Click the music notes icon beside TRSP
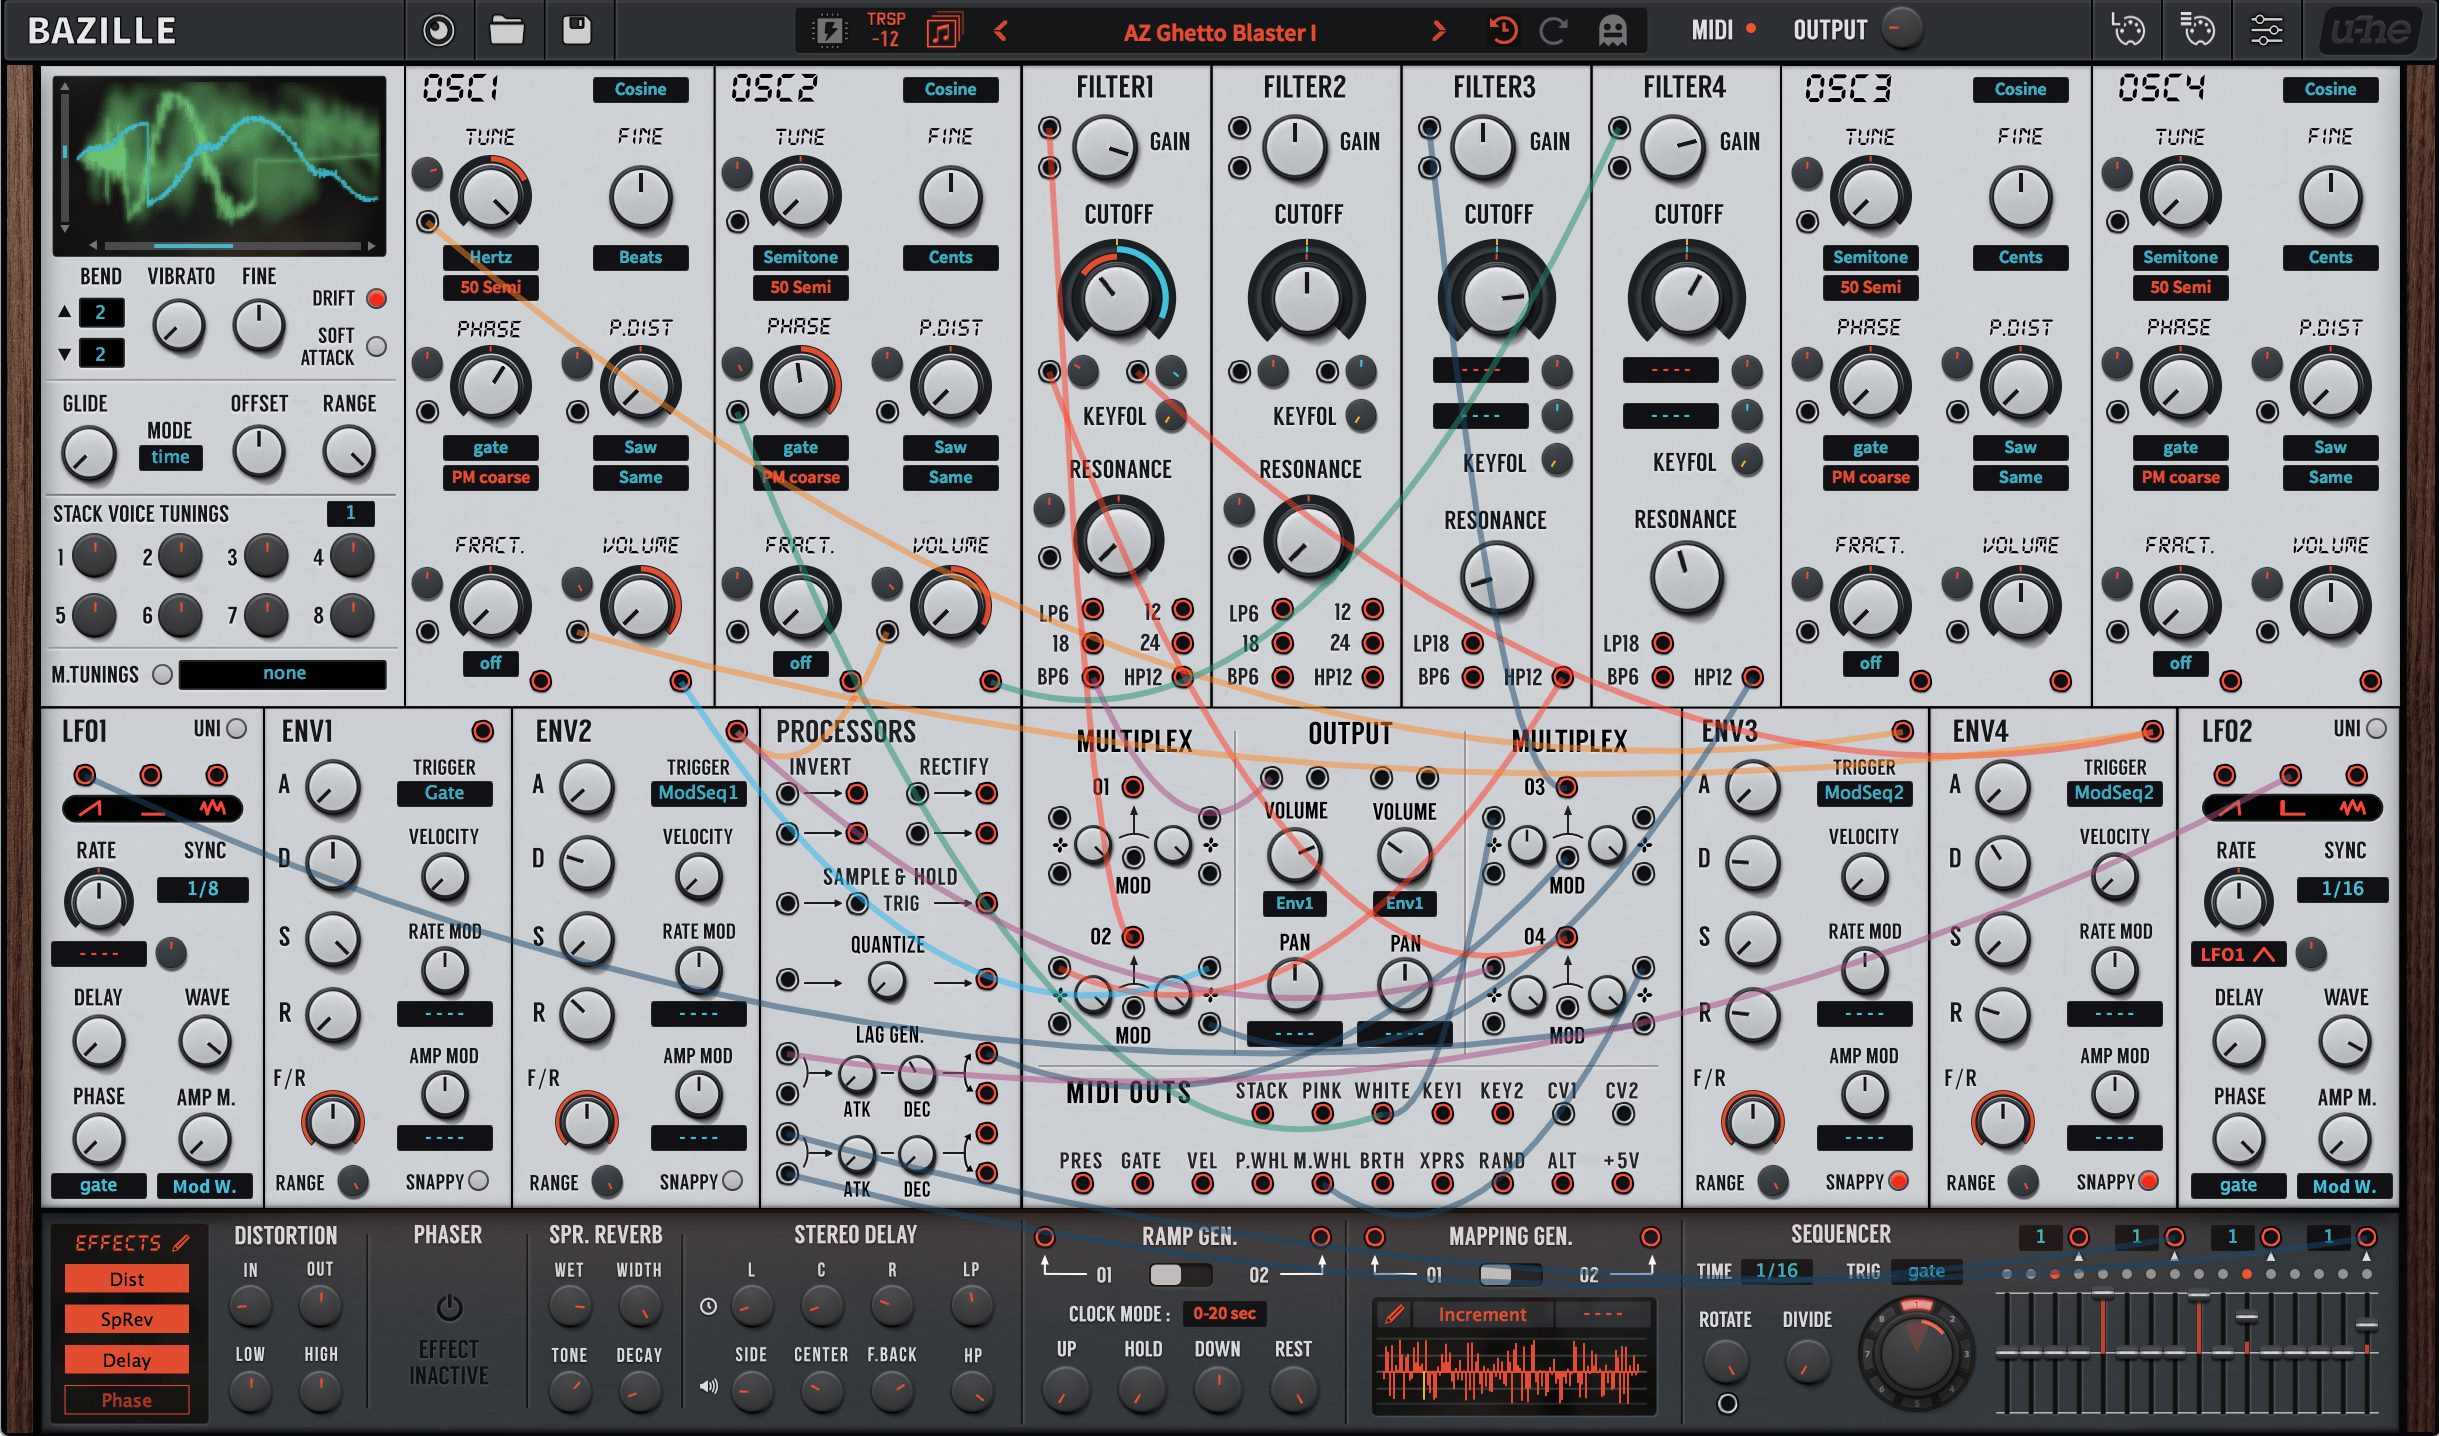 tap(943, 31)
